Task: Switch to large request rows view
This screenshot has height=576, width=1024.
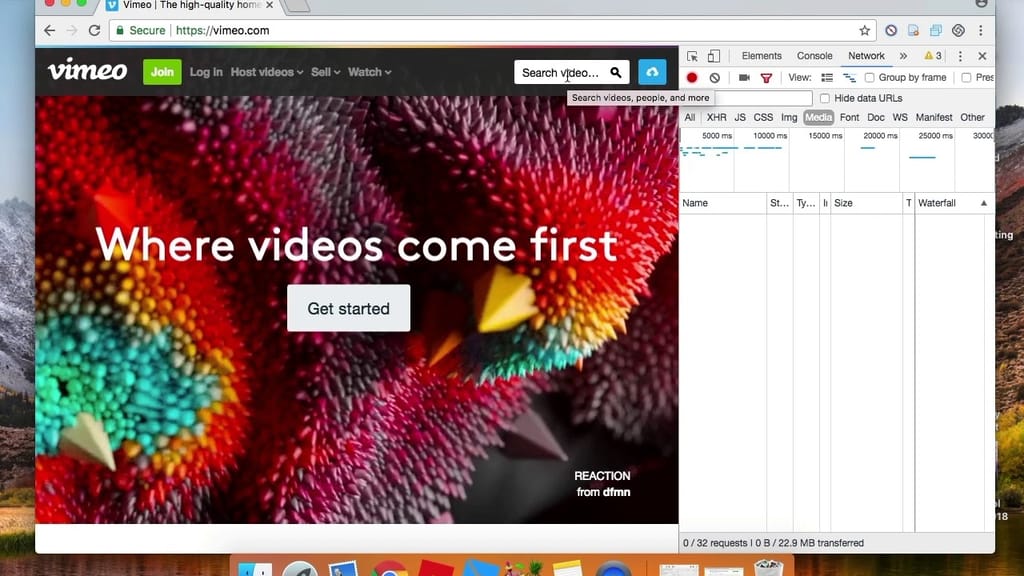Action: coord(827,78)
